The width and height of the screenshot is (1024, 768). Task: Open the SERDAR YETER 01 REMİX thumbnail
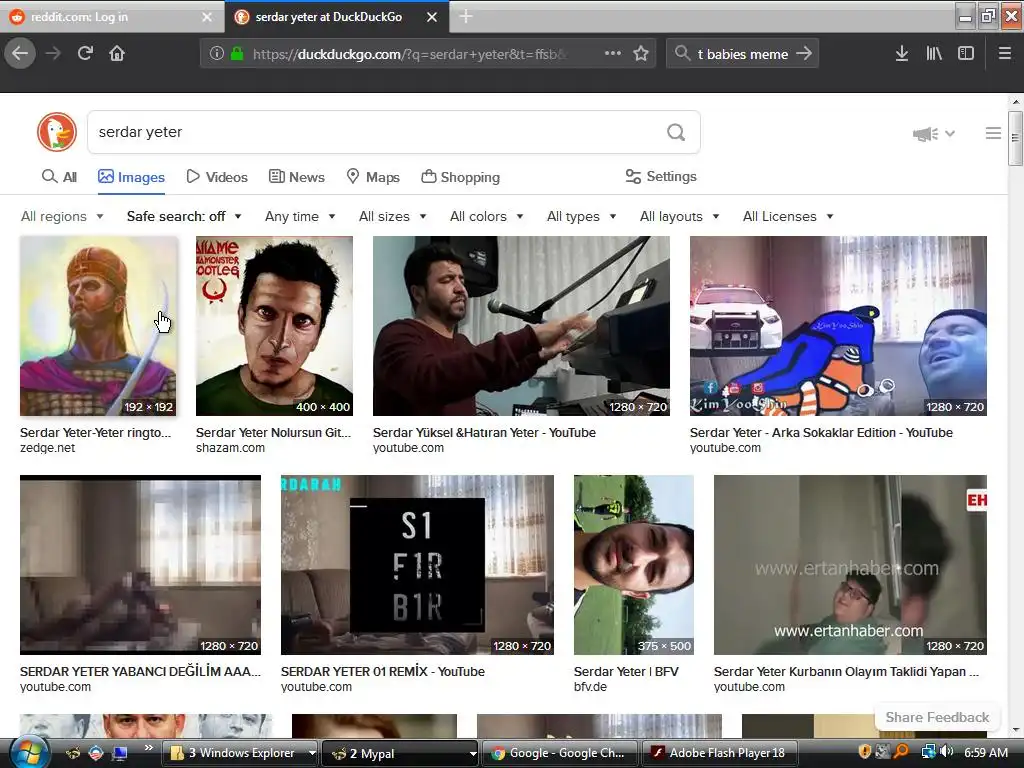(x=417, y=565)
